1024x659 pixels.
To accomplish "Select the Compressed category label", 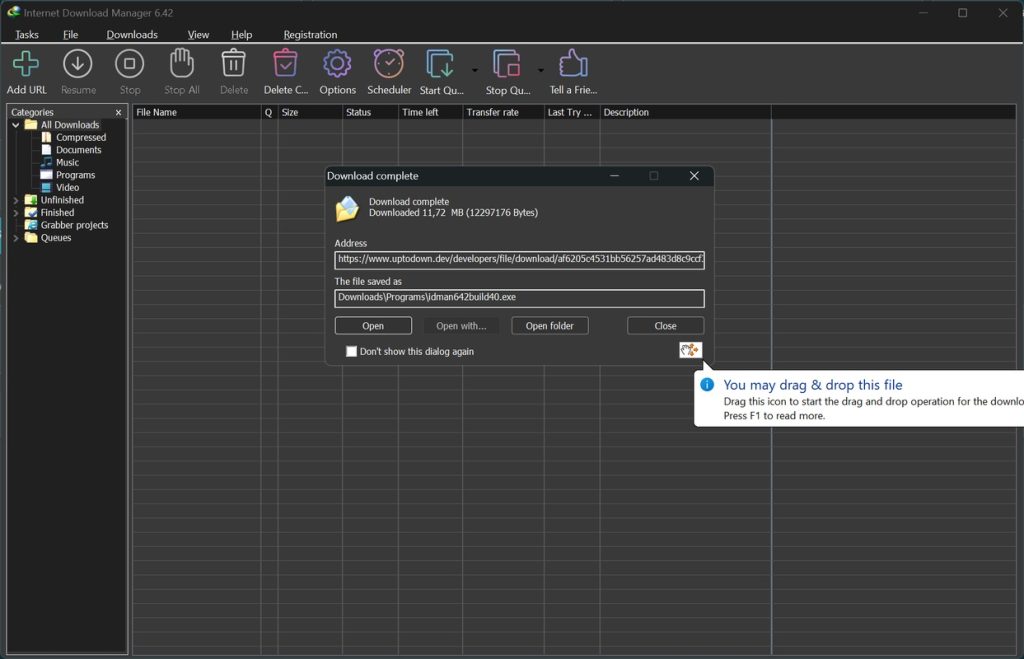I will tap(81, 137).
